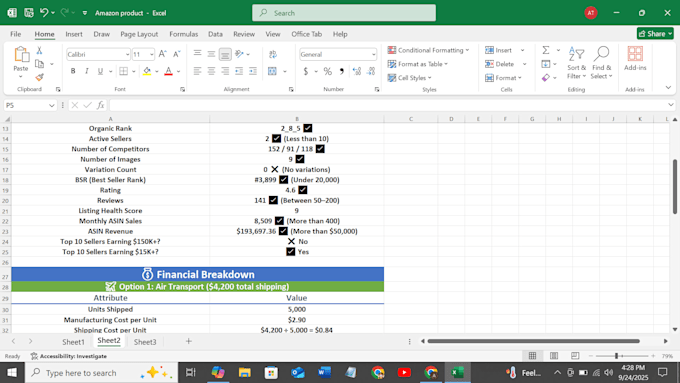Click the Increase Decimal icon

(356, 71)
